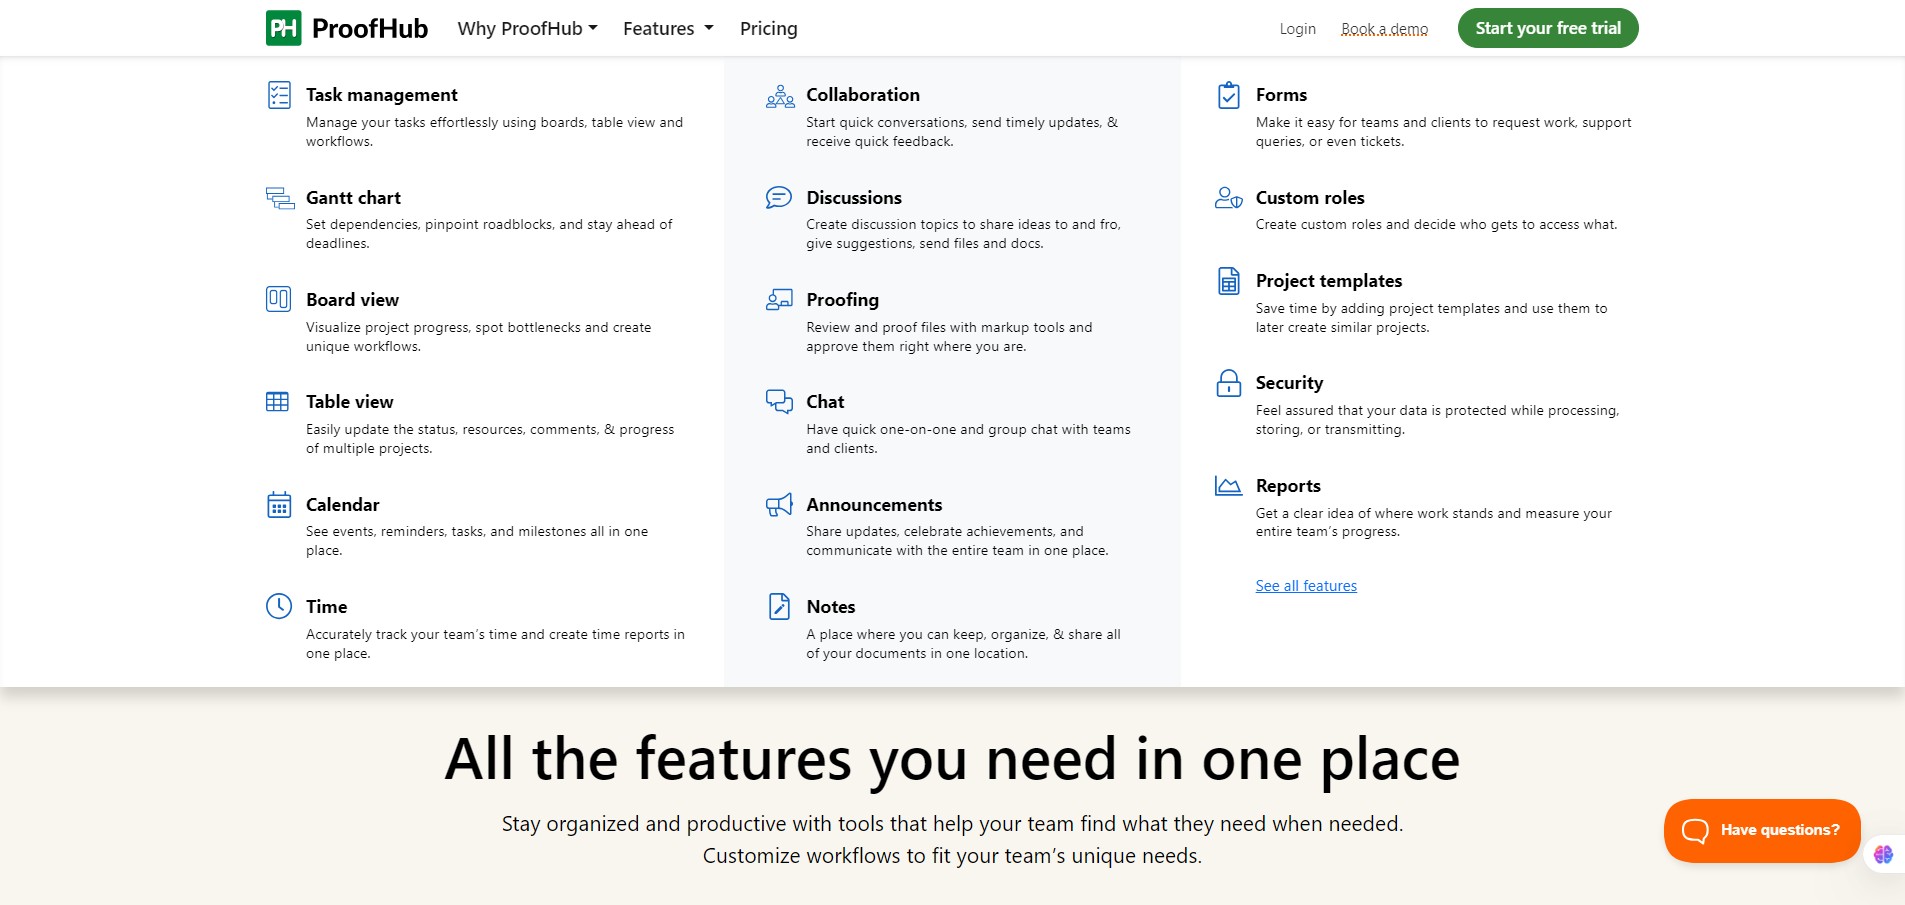This screenshot has width=1905, height=905.
Task: Select Table view from features menu
Action: [x=349, y=401]
